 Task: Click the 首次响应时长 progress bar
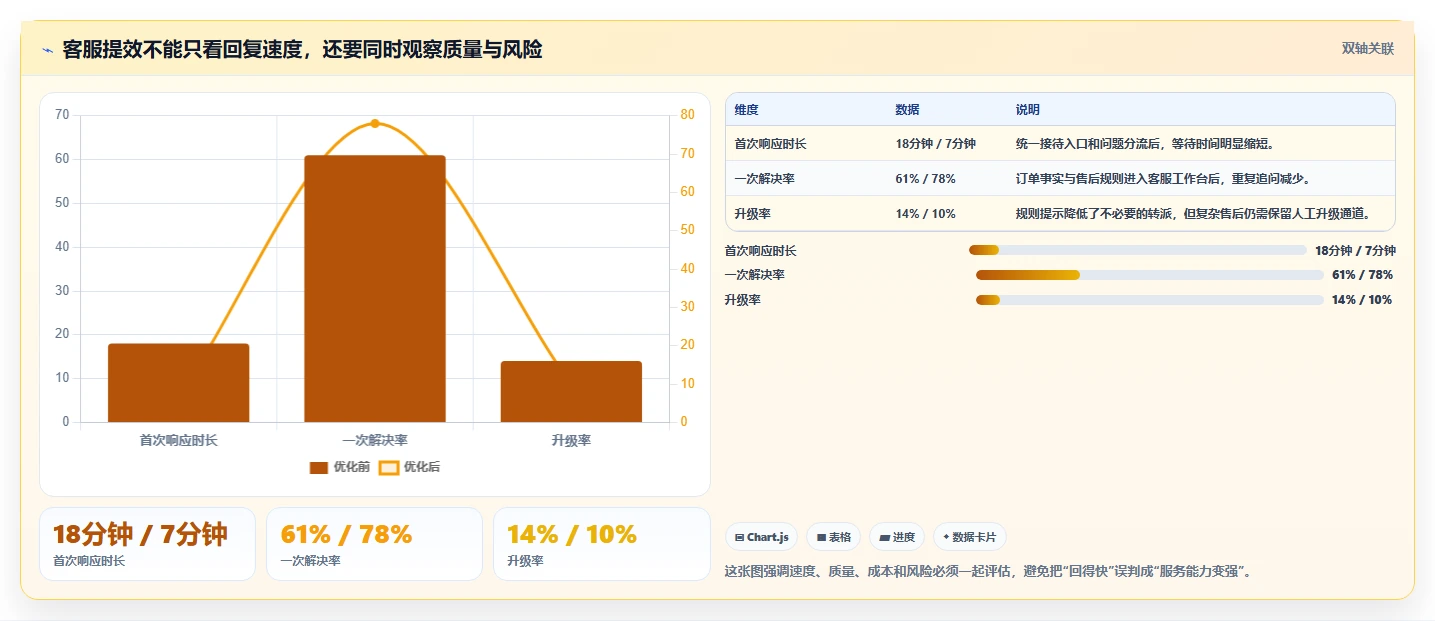[1138, 250]
